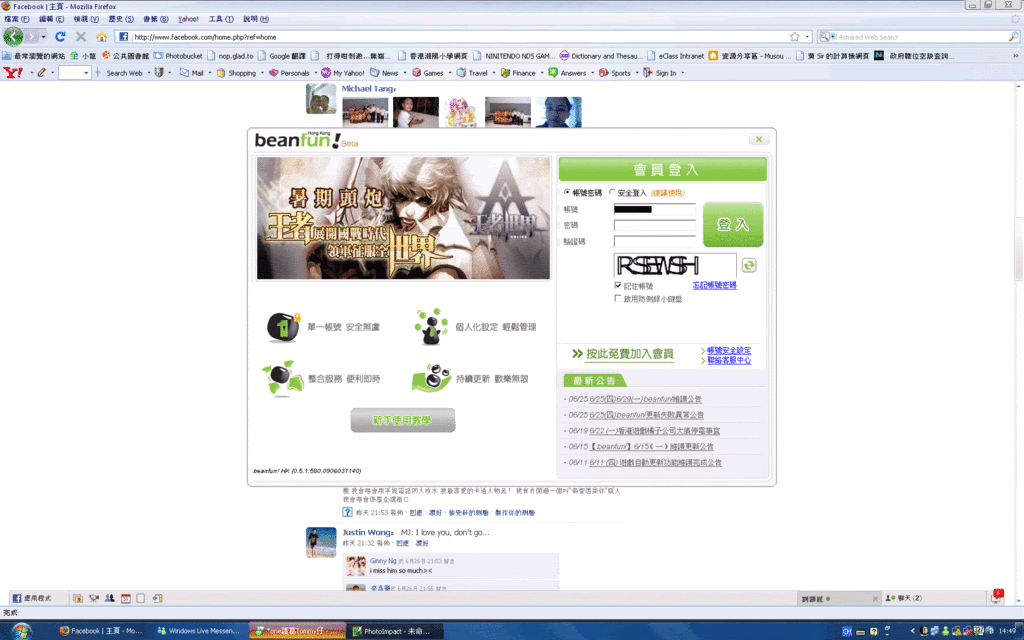Bookmark this page with the star icon

794,37
